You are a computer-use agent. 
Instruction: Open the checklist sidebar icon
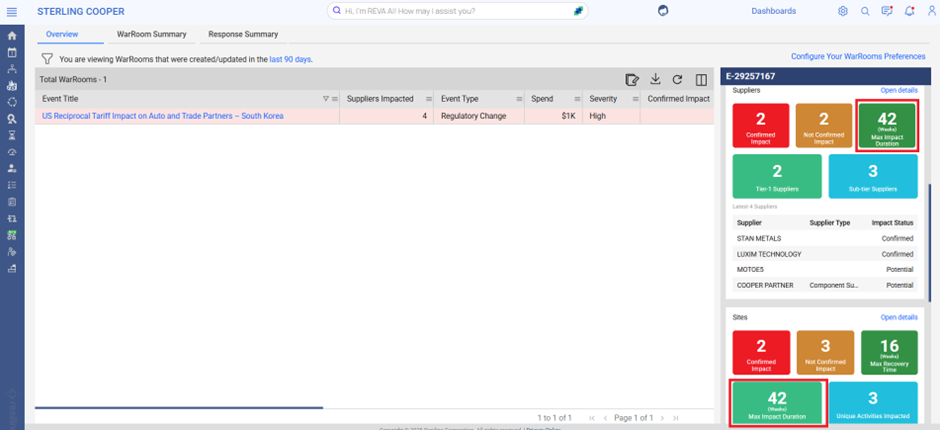(x=11, y=185)
